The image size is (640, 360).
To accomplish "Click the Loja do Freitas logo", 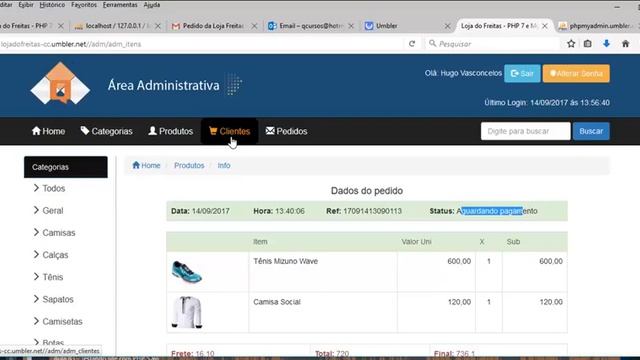I will [60, 83].
